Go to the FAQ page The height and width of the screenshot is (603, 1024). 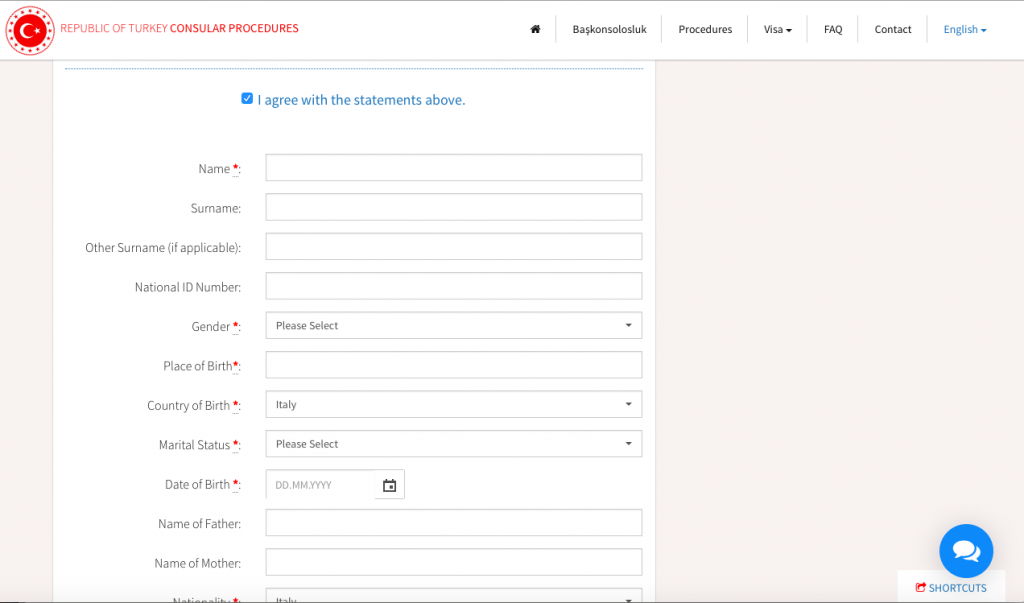832,29
